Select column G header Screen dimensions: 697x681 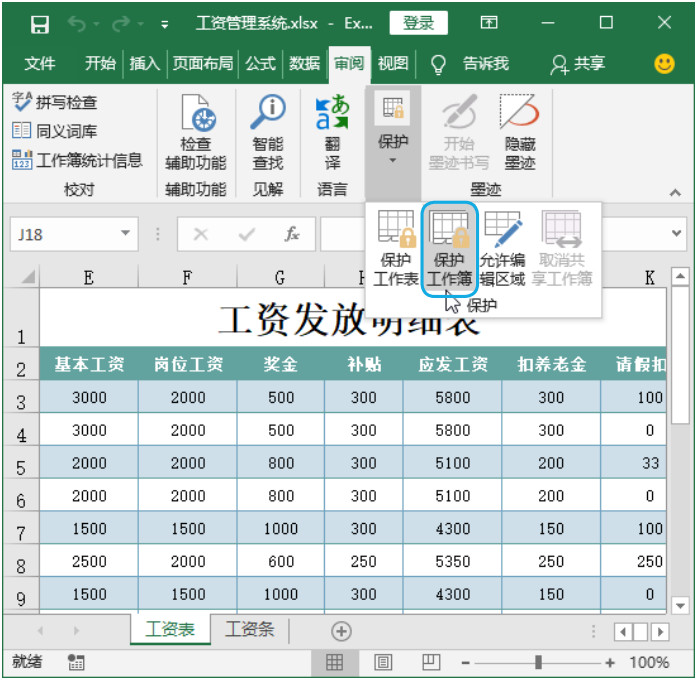tap(280, 277)
